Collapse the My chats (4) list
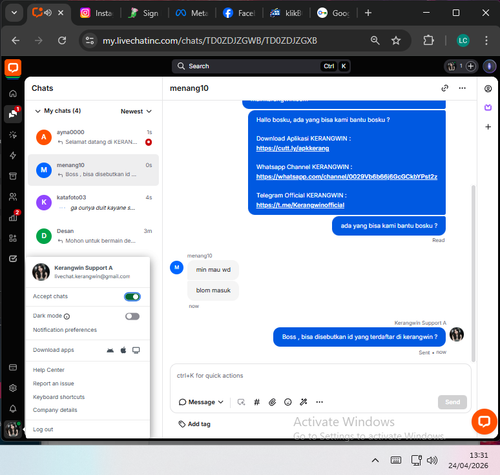Screen dimensions: 500x475 (x=38, y=111)
